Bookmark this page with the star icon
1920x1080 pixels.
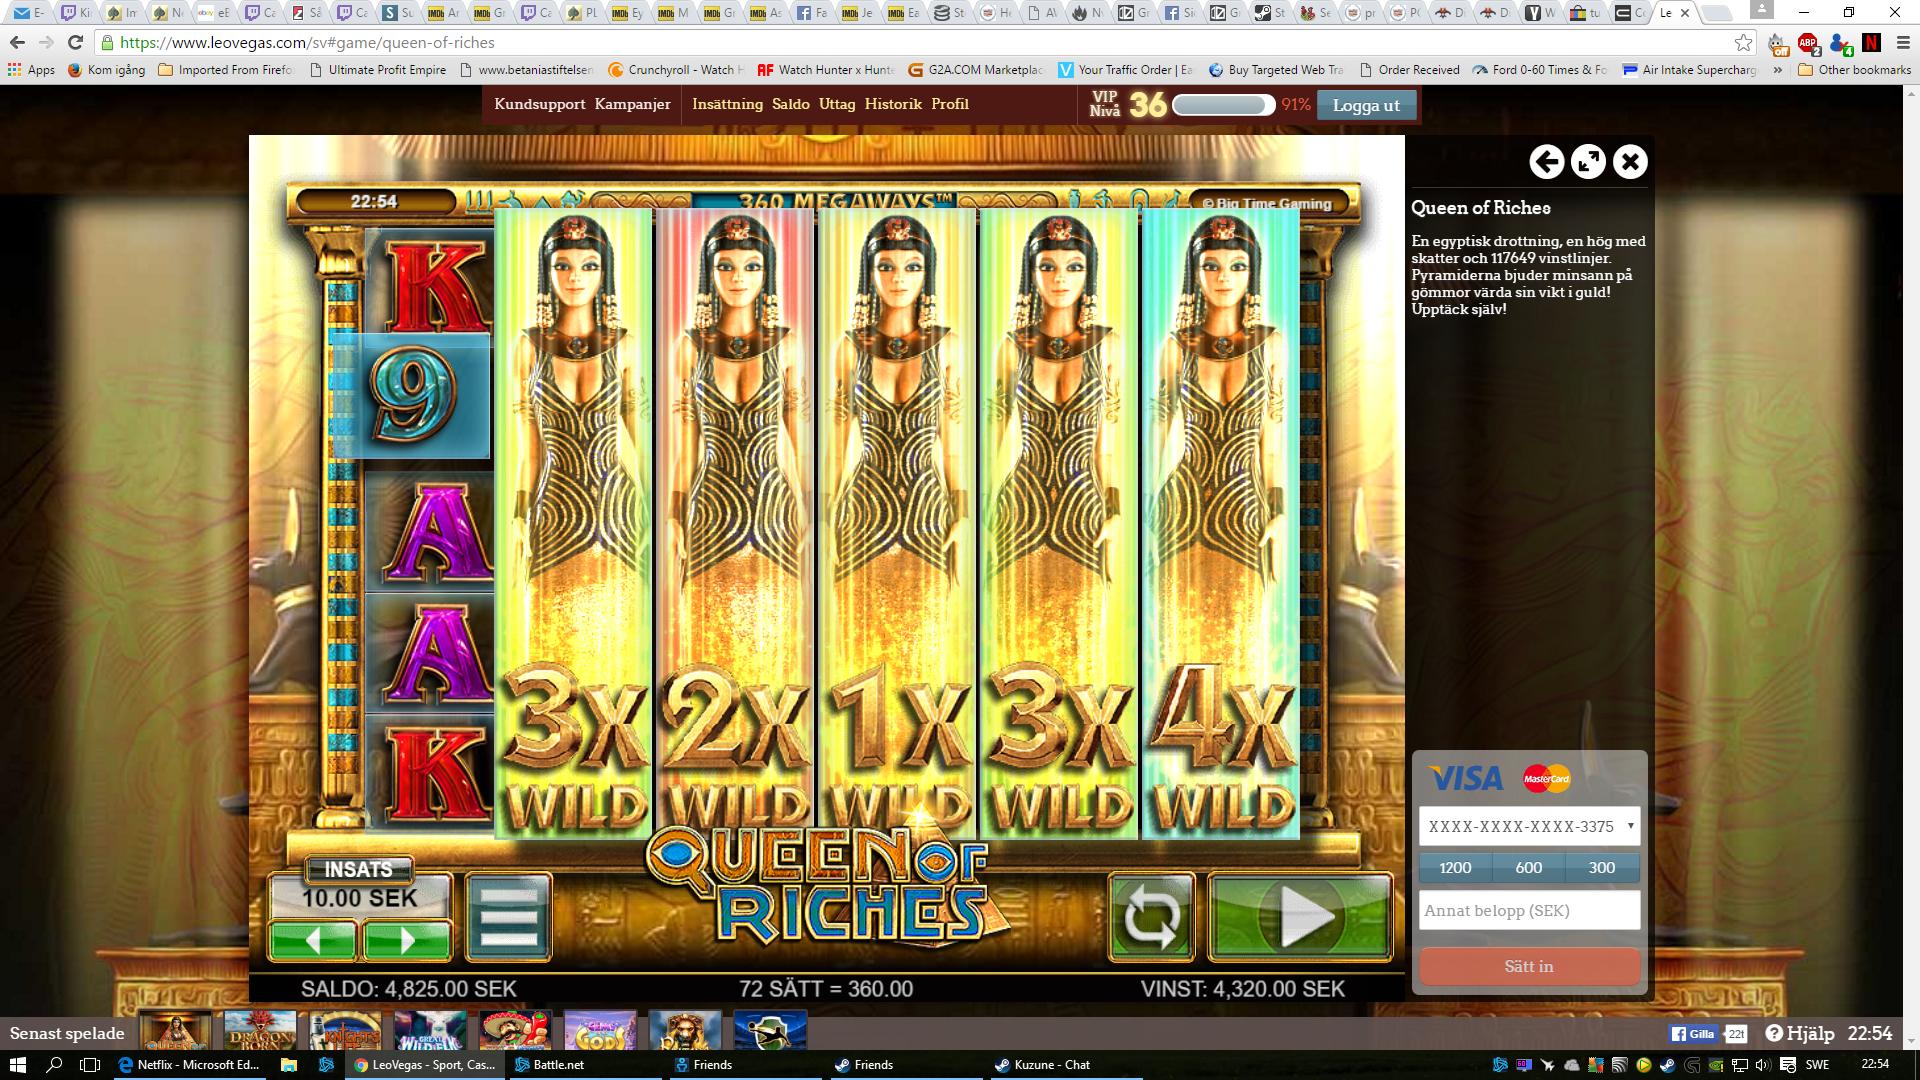1744,43
